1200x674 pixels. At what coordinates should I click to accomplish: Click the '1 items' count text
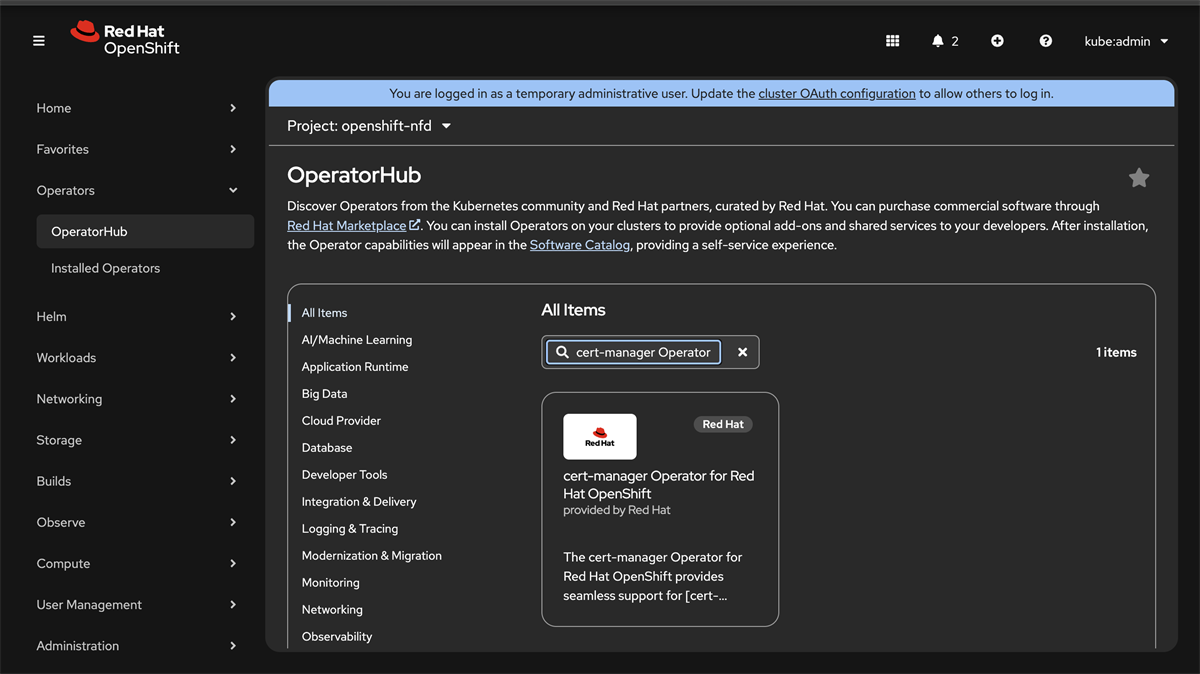(1116, 352)
